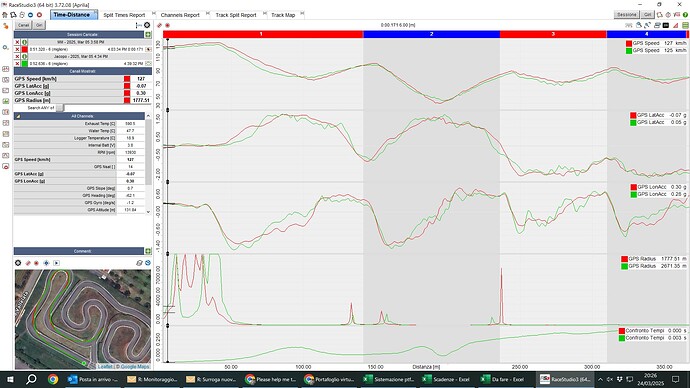
Task: Click the GPS Speed red color swatch
Action: (x=127, y=79)
